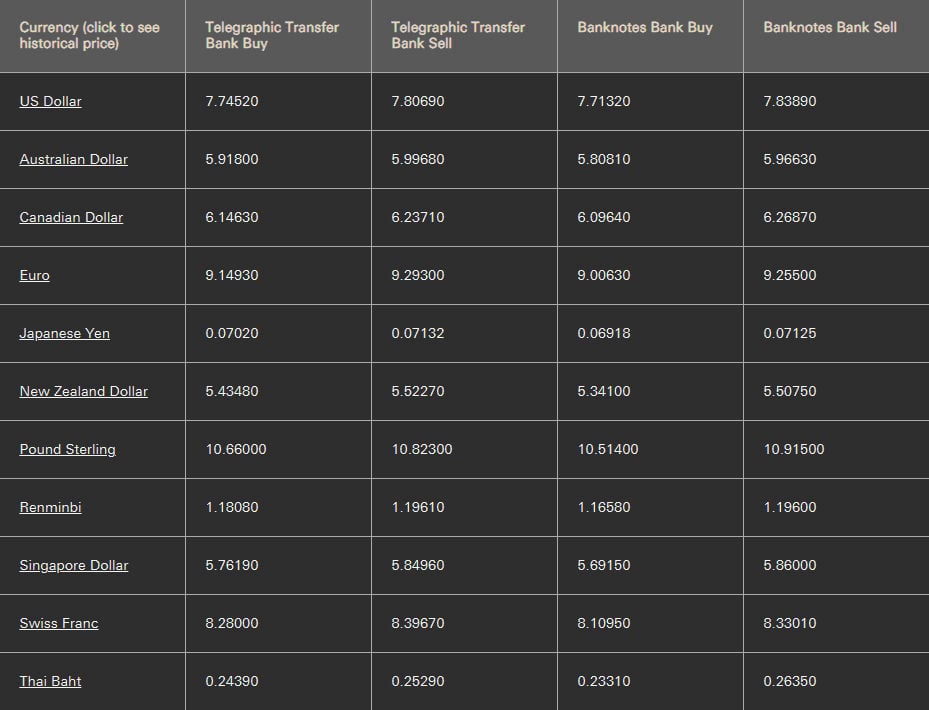The width and height of the screenshot is (929, 710).
Task: Open the Japanese Yen link
Action: pos(64,333)
